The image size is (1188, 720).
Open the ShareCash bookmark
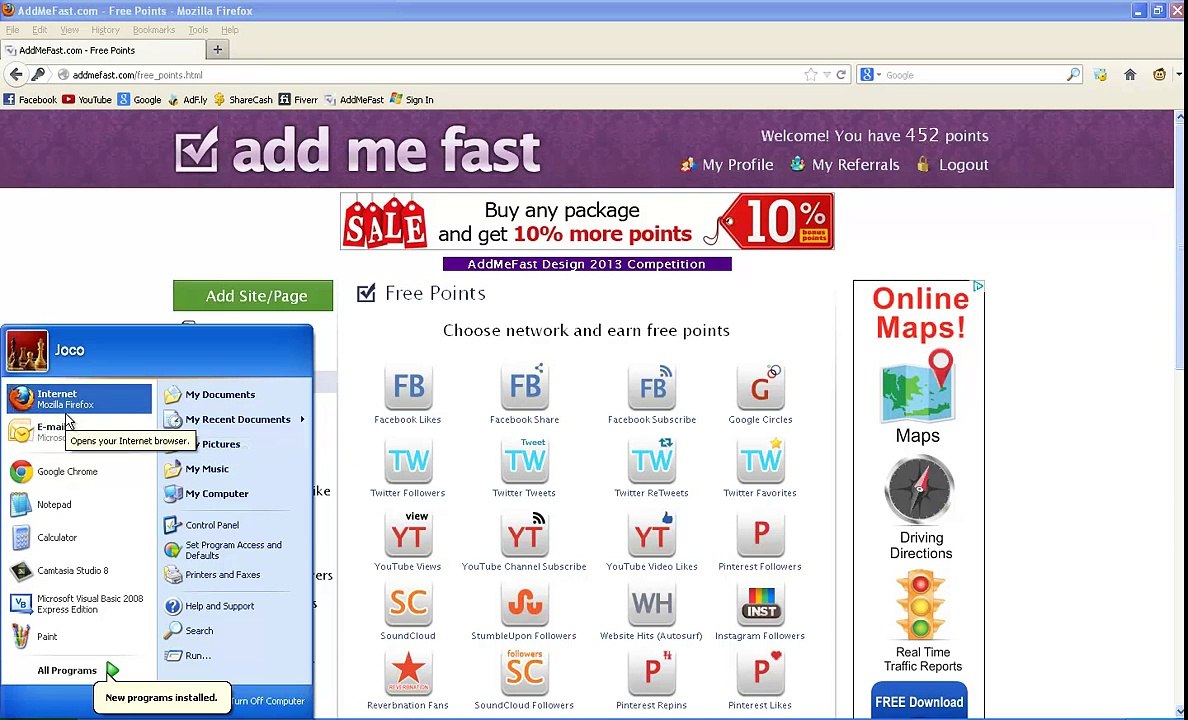243,99
